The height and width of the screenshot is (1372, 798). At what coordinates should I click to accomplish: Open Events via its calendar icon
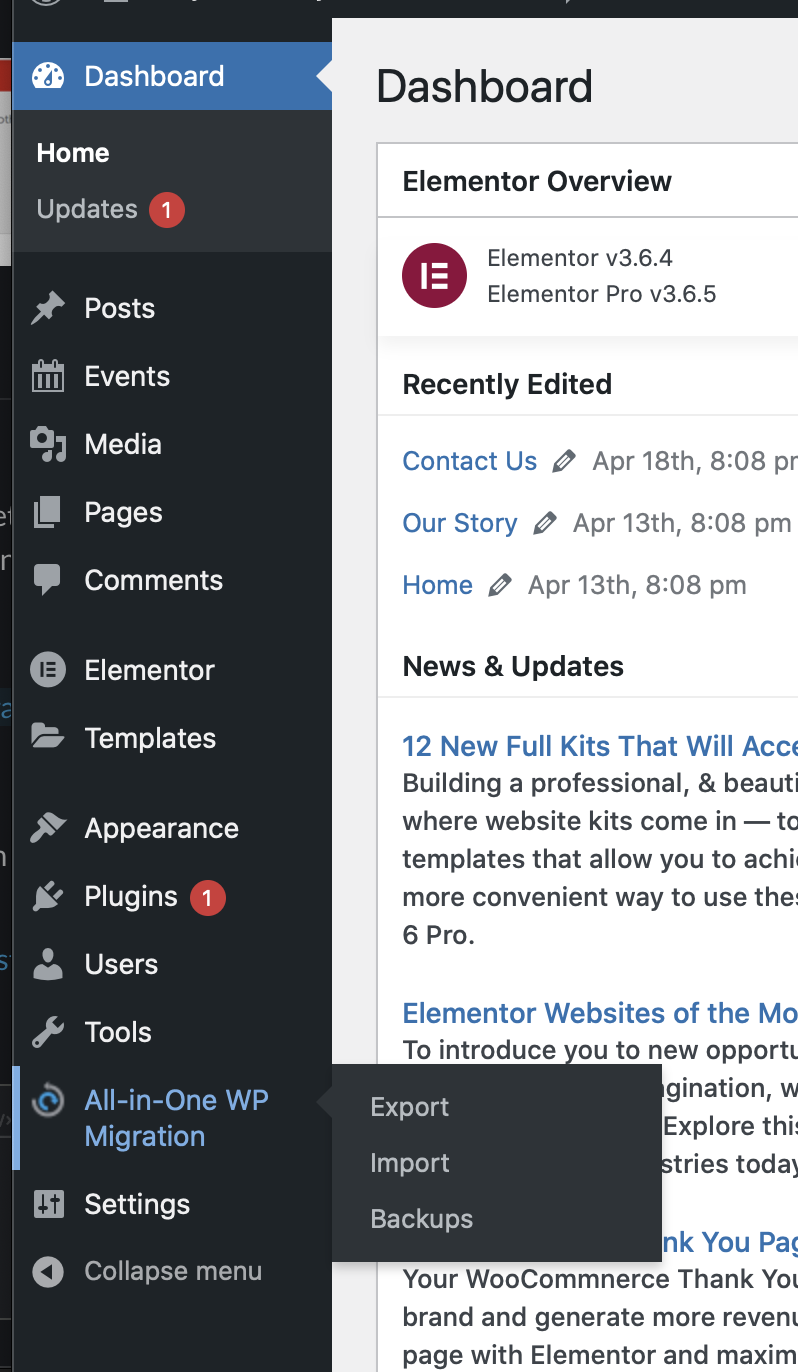coord(47,377)
